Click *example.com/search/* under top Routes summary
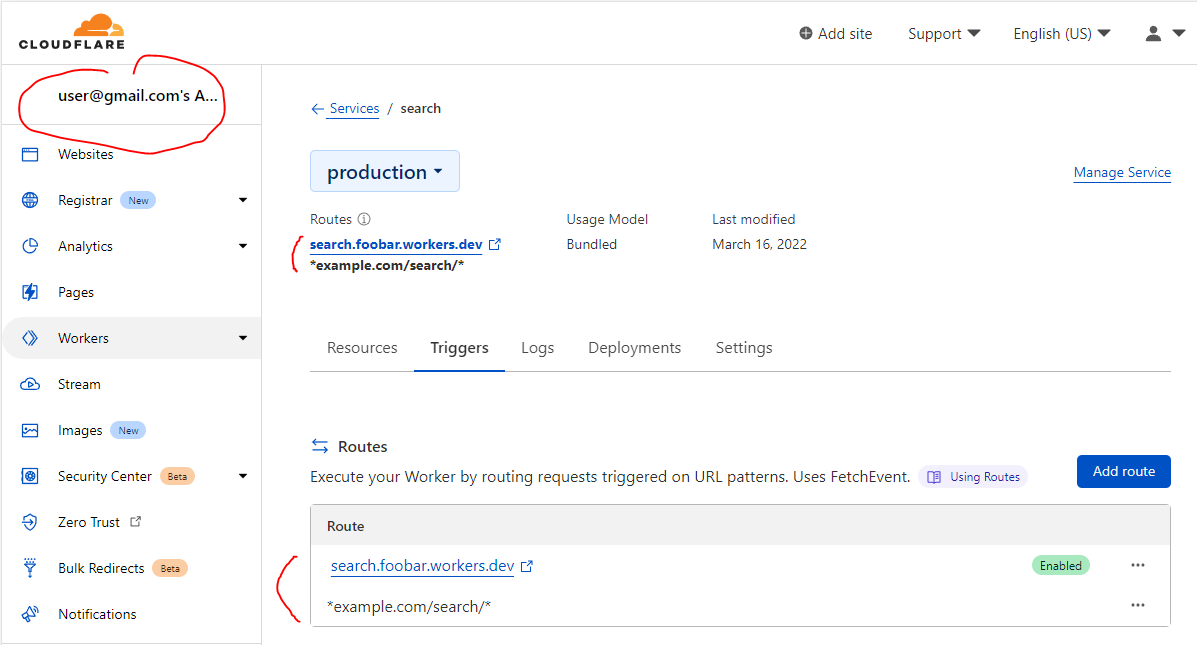 387,266
